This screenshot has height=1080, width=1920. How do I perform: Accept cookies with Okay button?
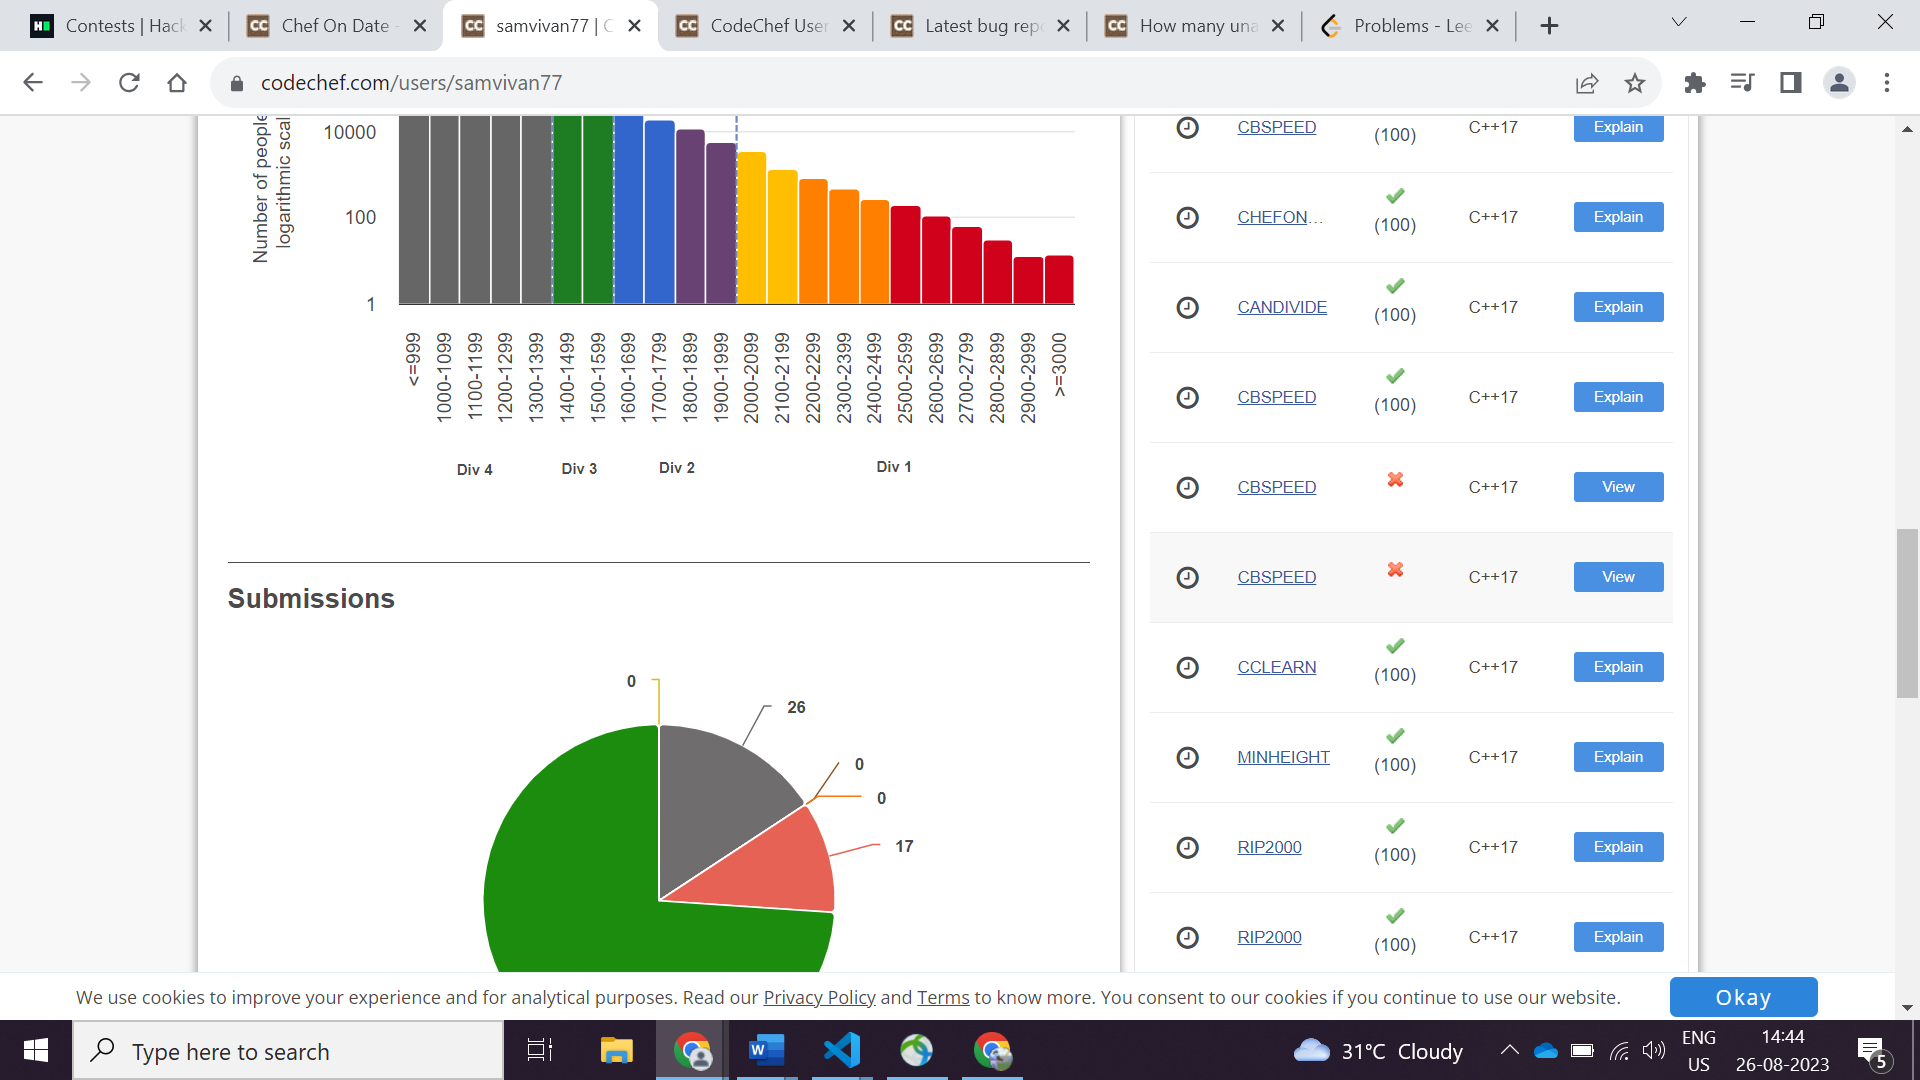pyautogui.click(x=1742, y=997)
